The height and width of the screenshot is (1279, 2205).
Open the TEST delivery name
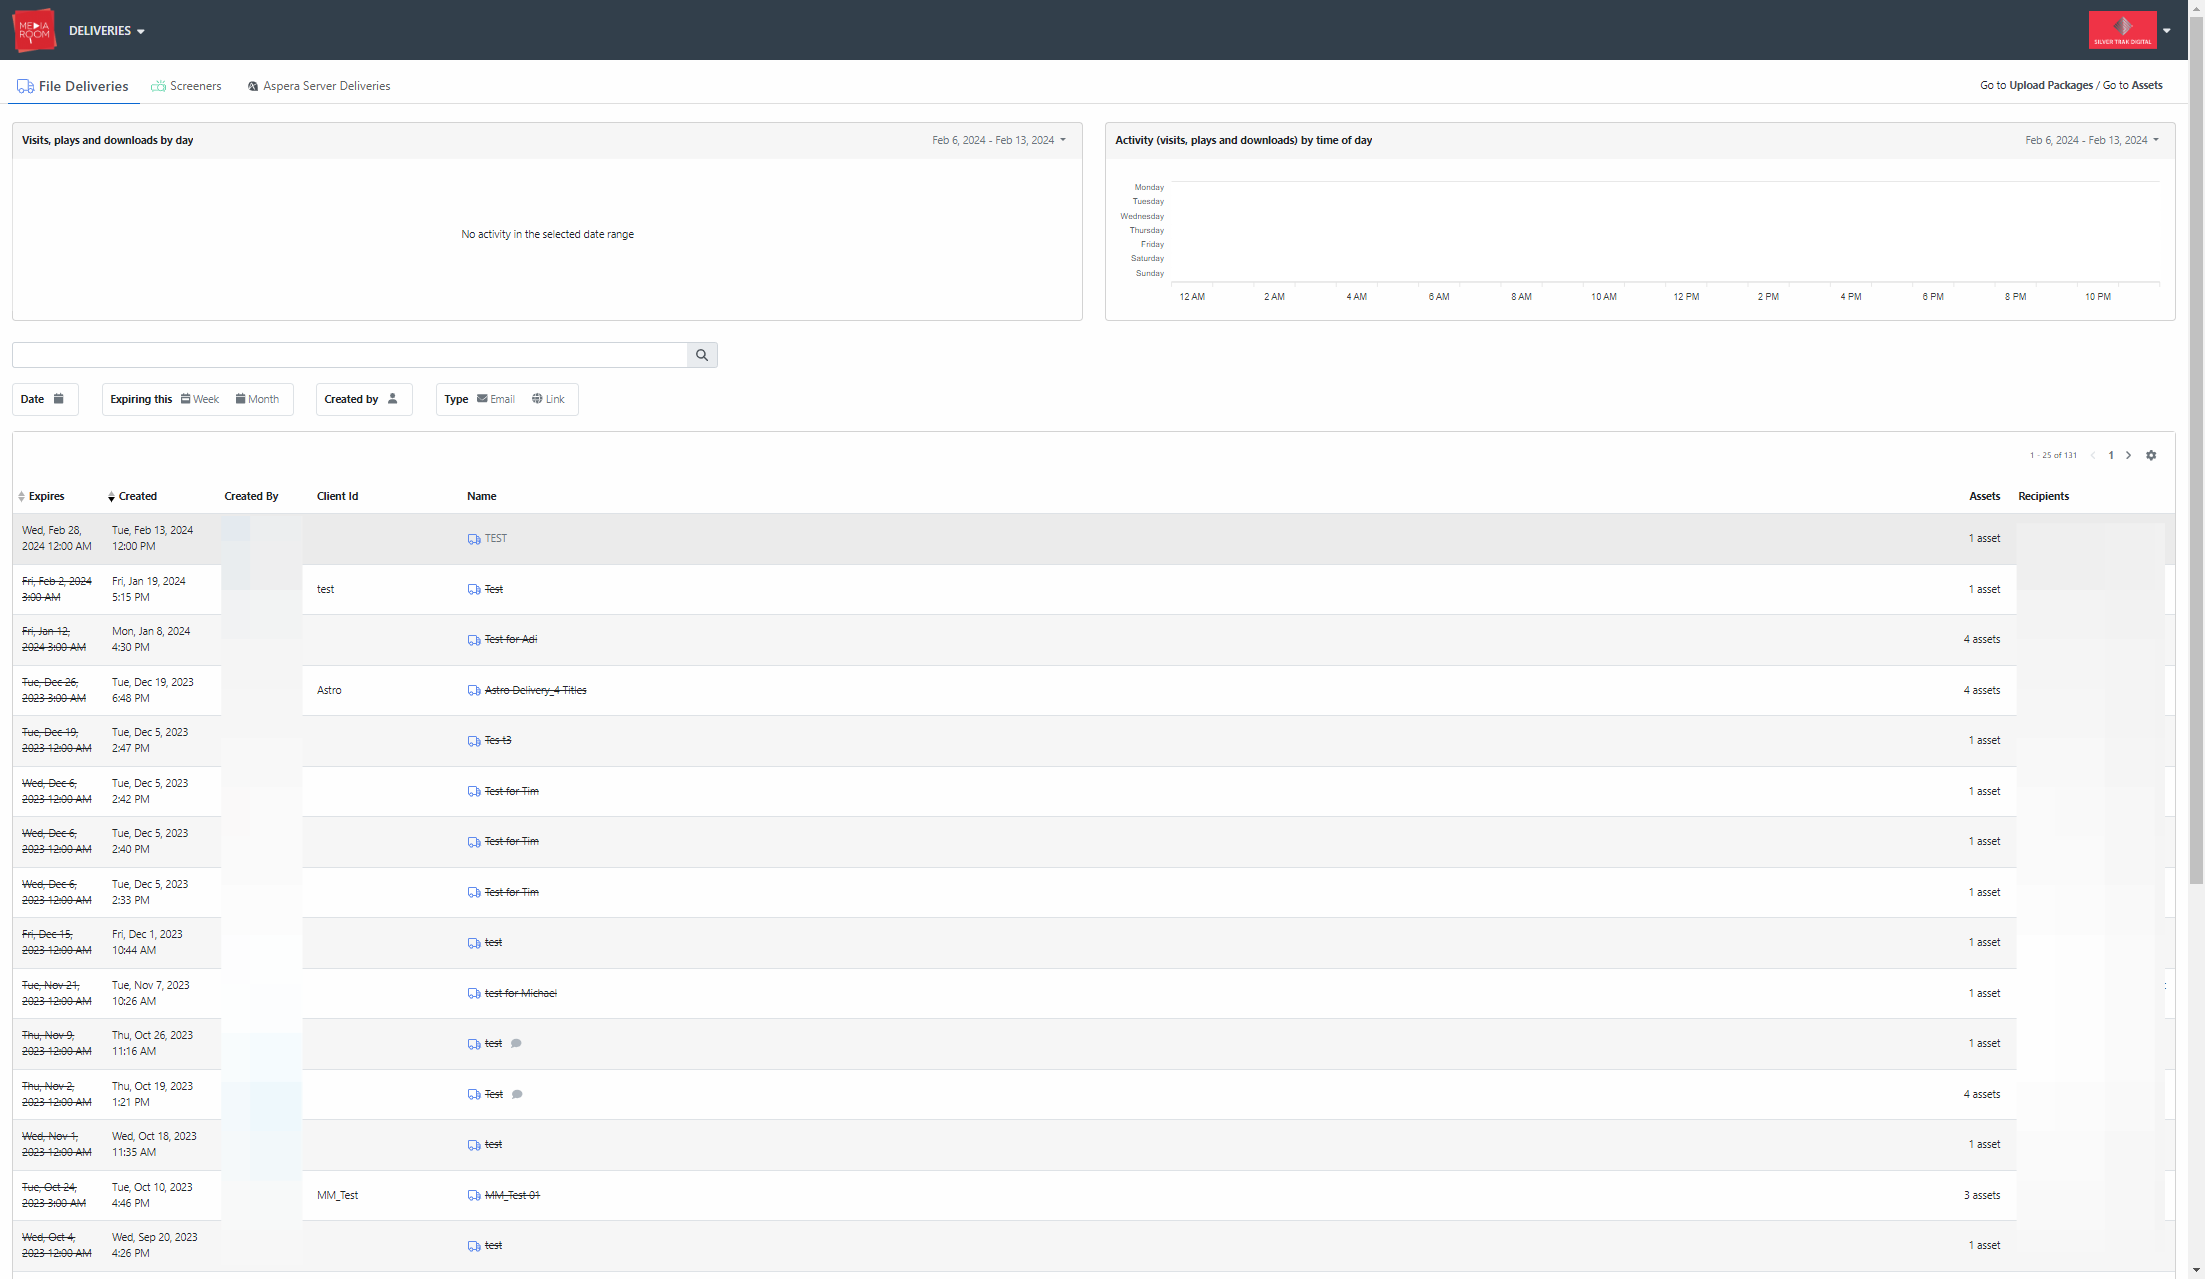coord(496,538)
